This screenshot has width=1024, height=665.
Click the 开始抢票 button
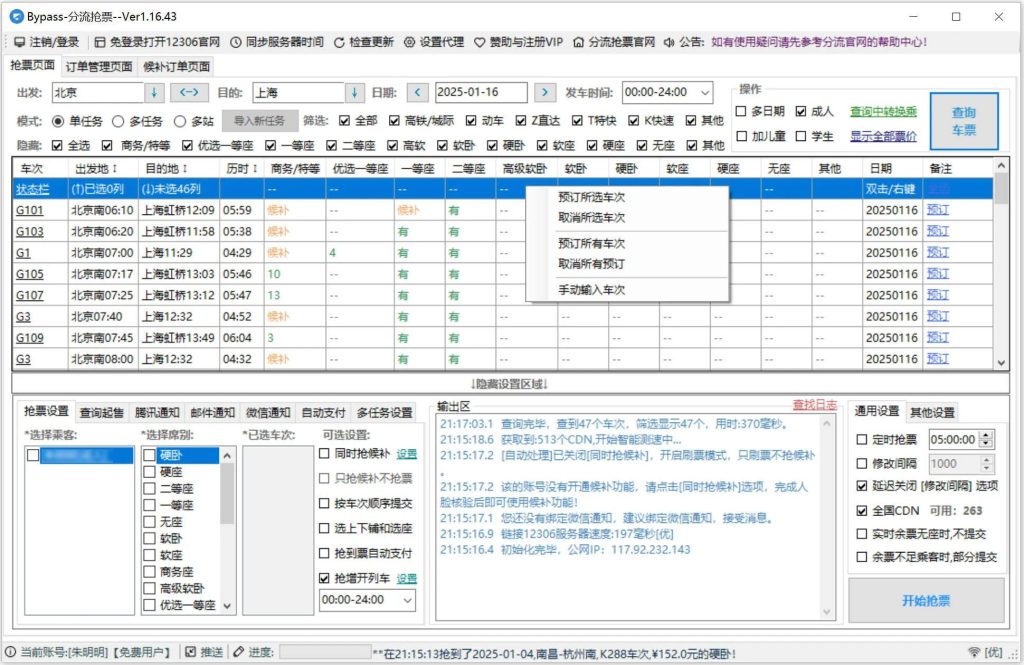pos(926,600)
